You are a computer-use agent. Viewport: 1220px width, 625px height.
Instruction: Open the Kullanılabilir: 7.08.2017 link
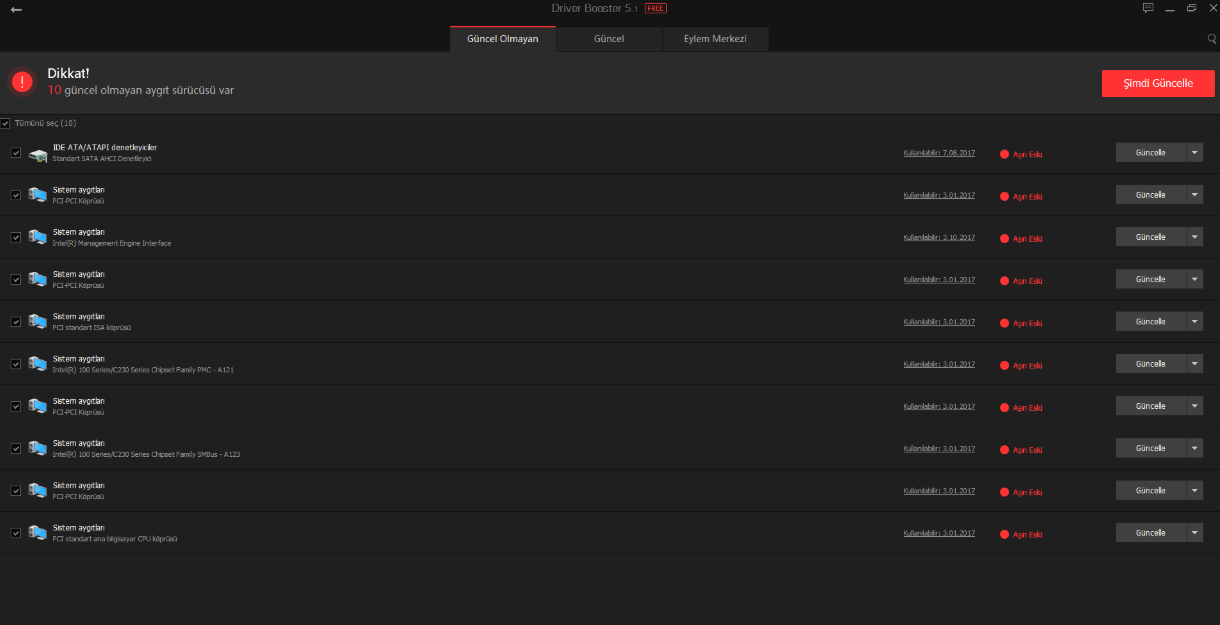939,154
